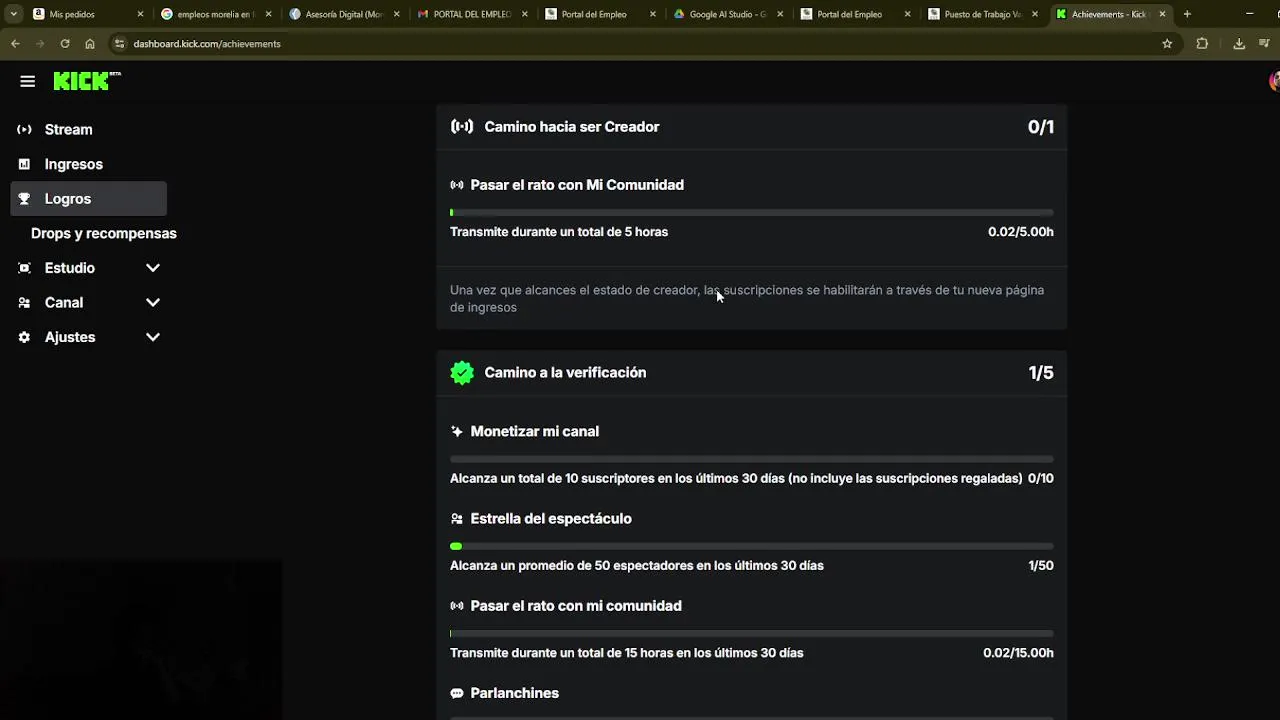Viewport: 1280px width, 720px height.
Task: Click the Ingresos chart icon in sidebar
Action: 24,164
